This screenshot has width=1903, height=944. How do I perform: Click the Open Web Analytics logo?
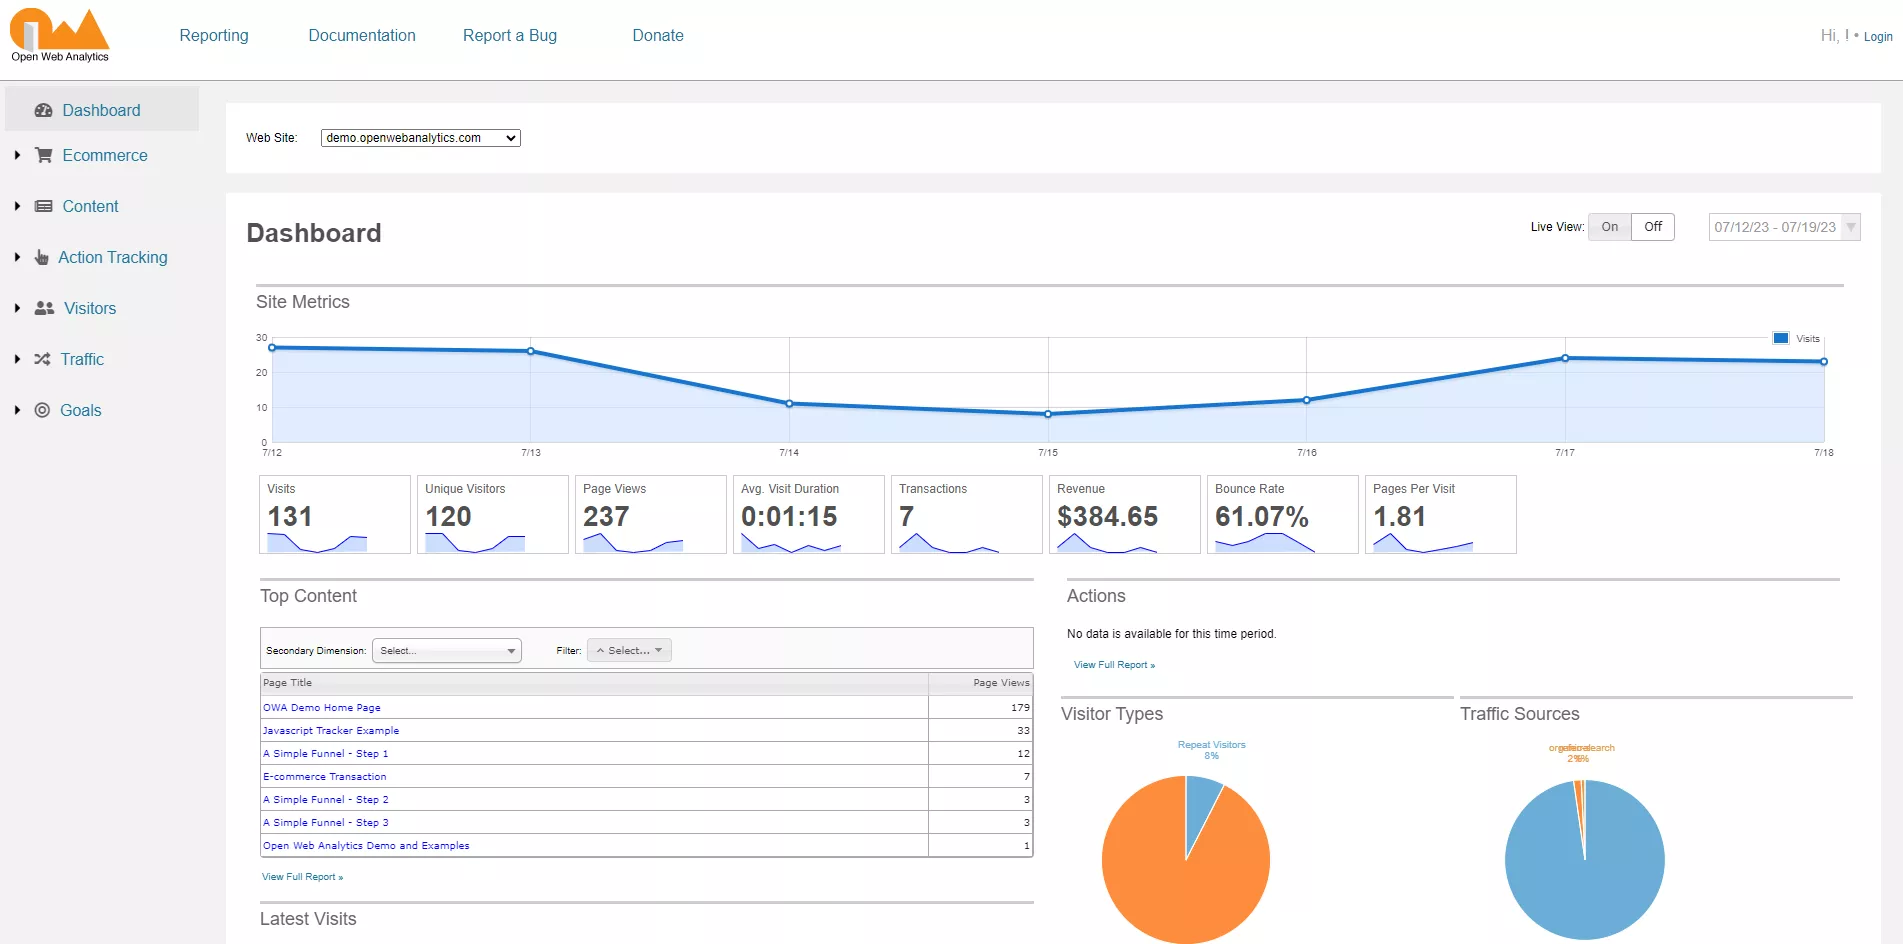click(60, 35)
